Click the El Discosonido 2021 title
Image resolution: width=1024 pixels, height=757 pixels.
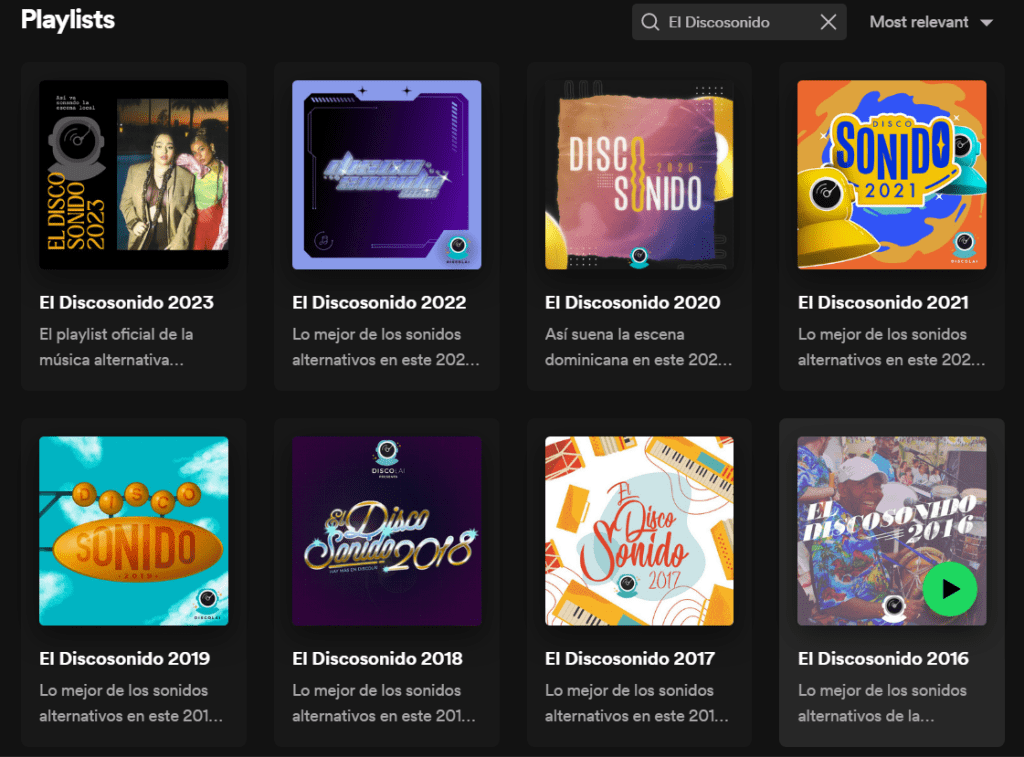coord(884,302)
